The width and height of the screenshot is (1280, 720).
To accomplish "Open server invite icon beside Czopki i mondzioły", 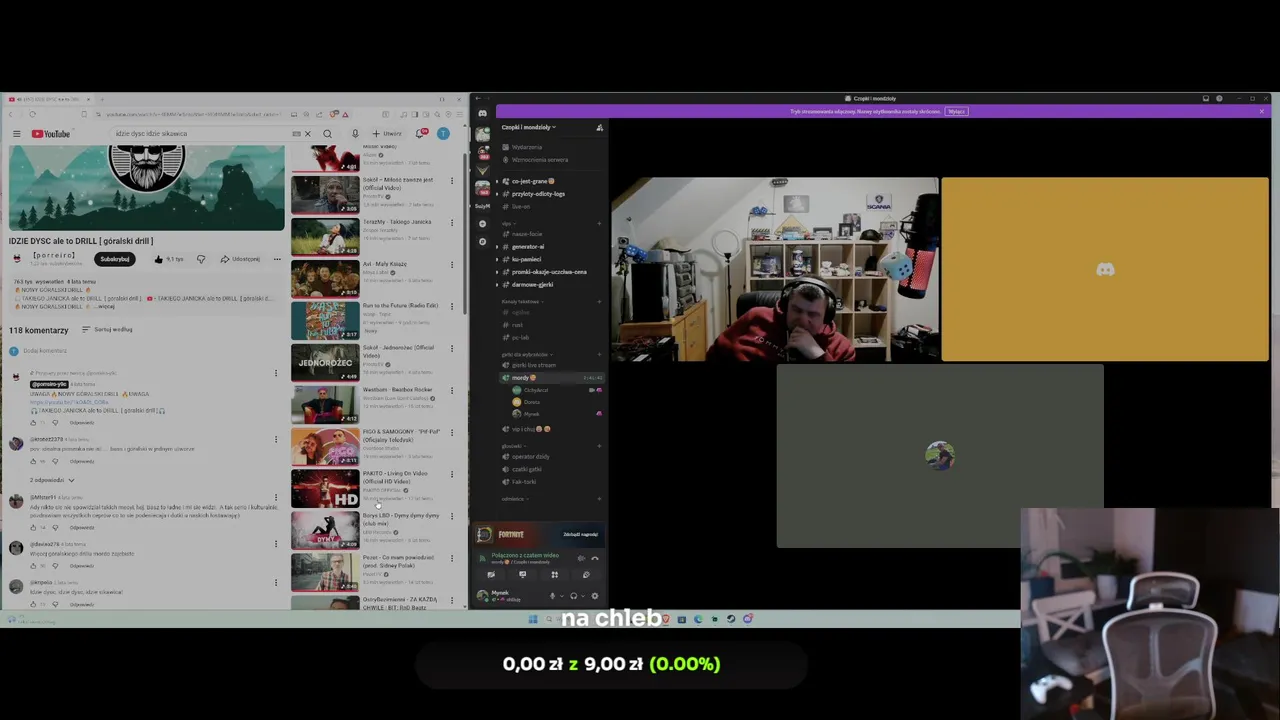I will [x=600, y=127].
